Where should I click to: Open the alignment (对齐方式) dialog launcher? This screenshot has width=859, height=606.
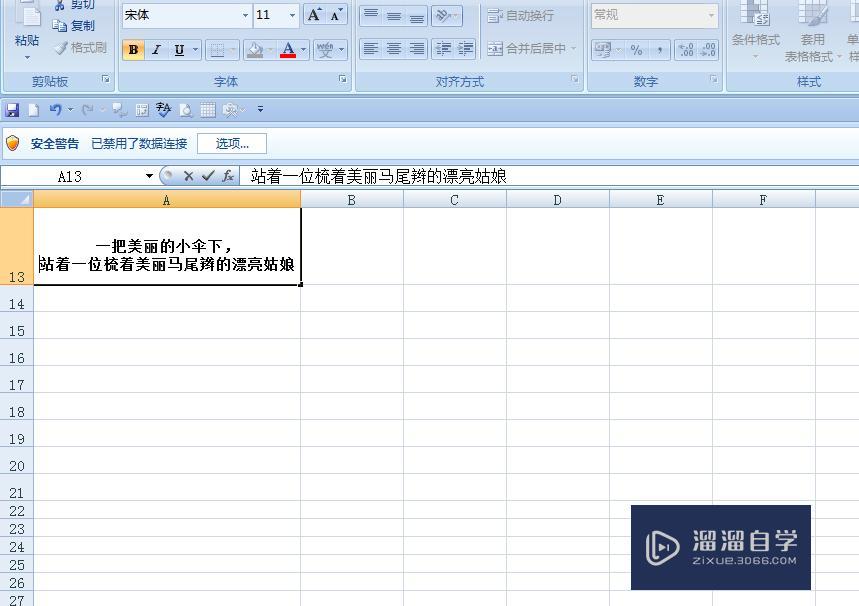(x=575, y=79)
